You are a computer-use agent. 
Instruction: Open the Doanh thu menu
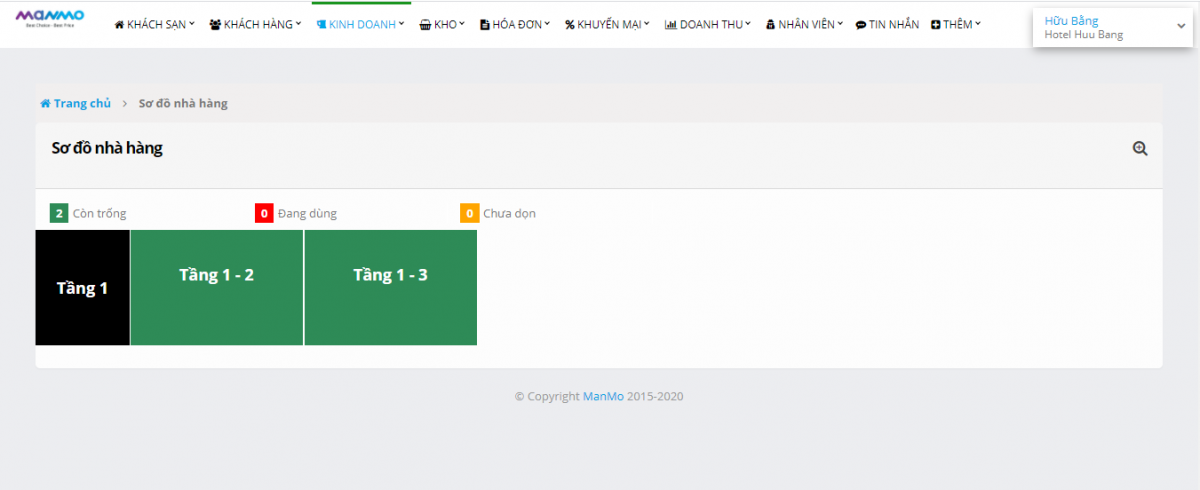pyautogui.click(x=708, y=24)
